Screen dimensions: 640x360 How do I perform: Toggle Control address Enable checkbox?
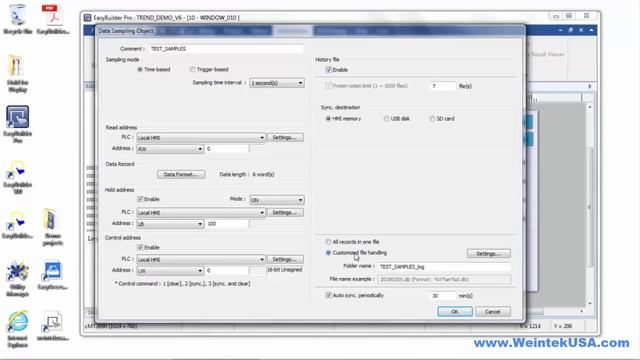click(x=140, y=247)
